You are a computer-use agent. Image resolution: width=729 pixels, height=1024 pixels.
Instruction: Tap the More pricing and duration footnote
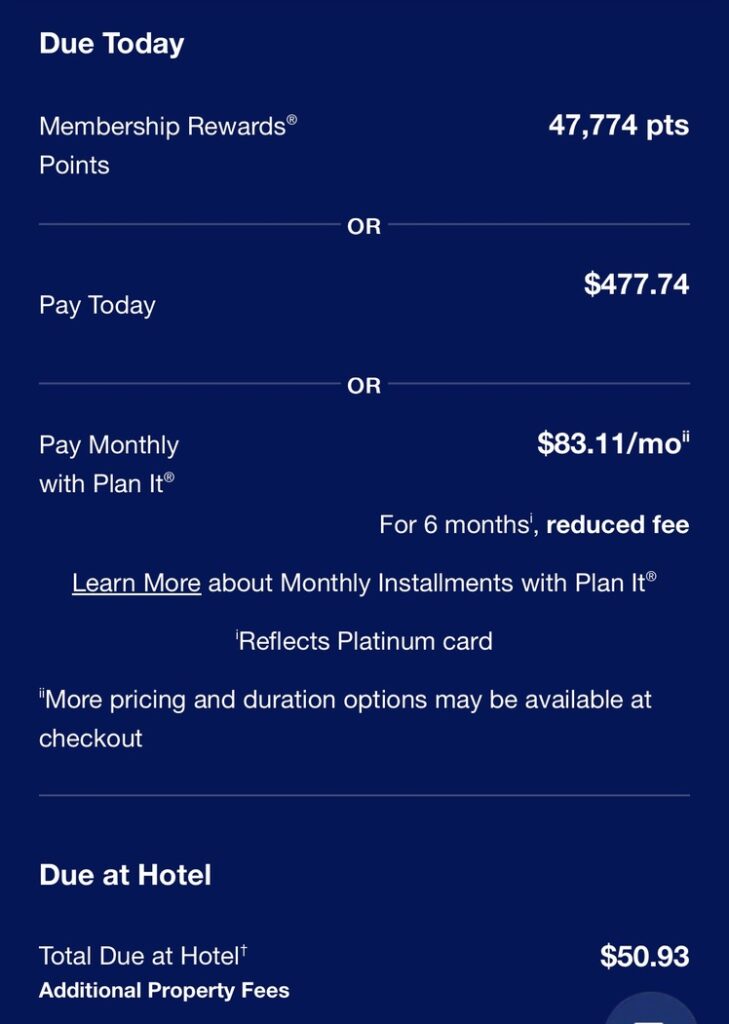point(345,719)
